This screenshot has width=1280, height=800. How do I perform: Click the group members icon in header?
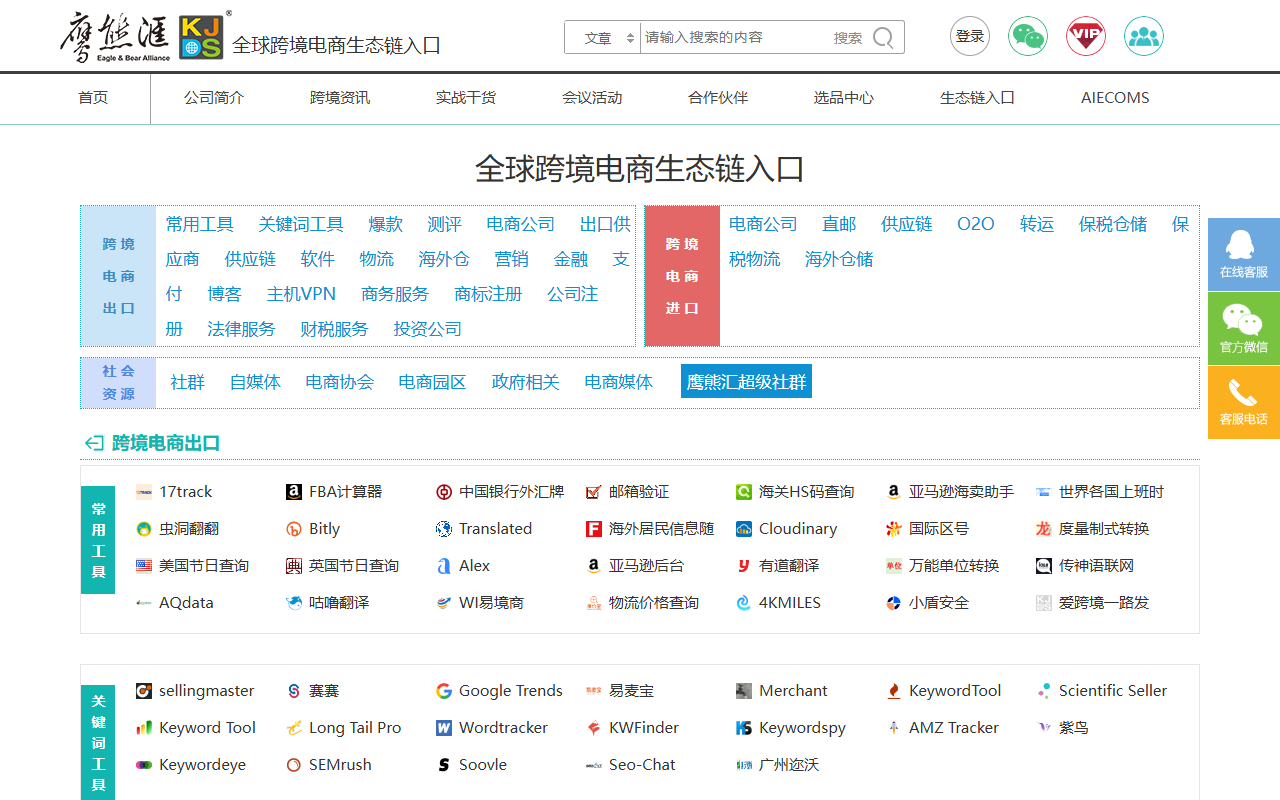[1143, 37]
